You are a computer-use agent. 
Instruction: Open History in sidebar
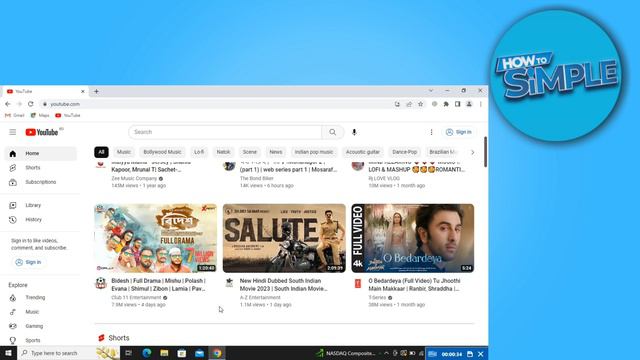(40, 220)
